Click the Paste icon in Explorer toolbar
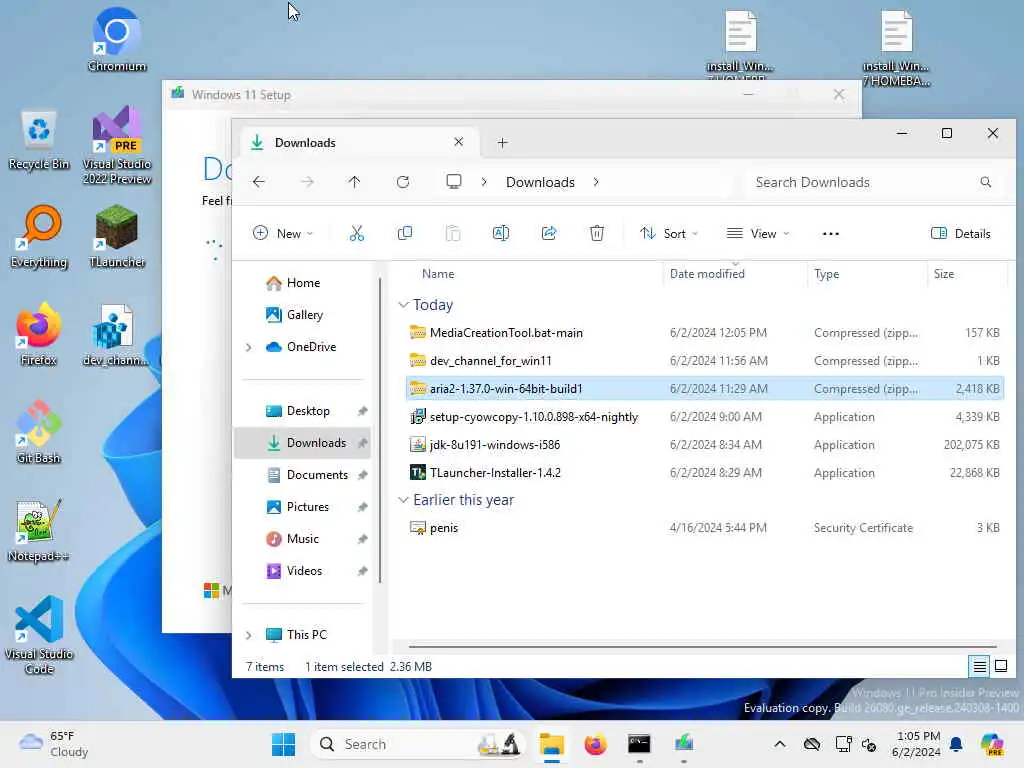The image size is (1024, 768). [x=453, y=233]
